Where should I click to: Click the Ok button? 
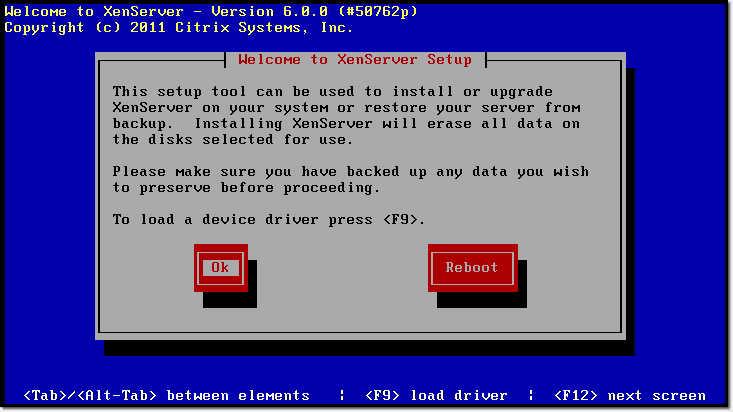click(221, 268)
